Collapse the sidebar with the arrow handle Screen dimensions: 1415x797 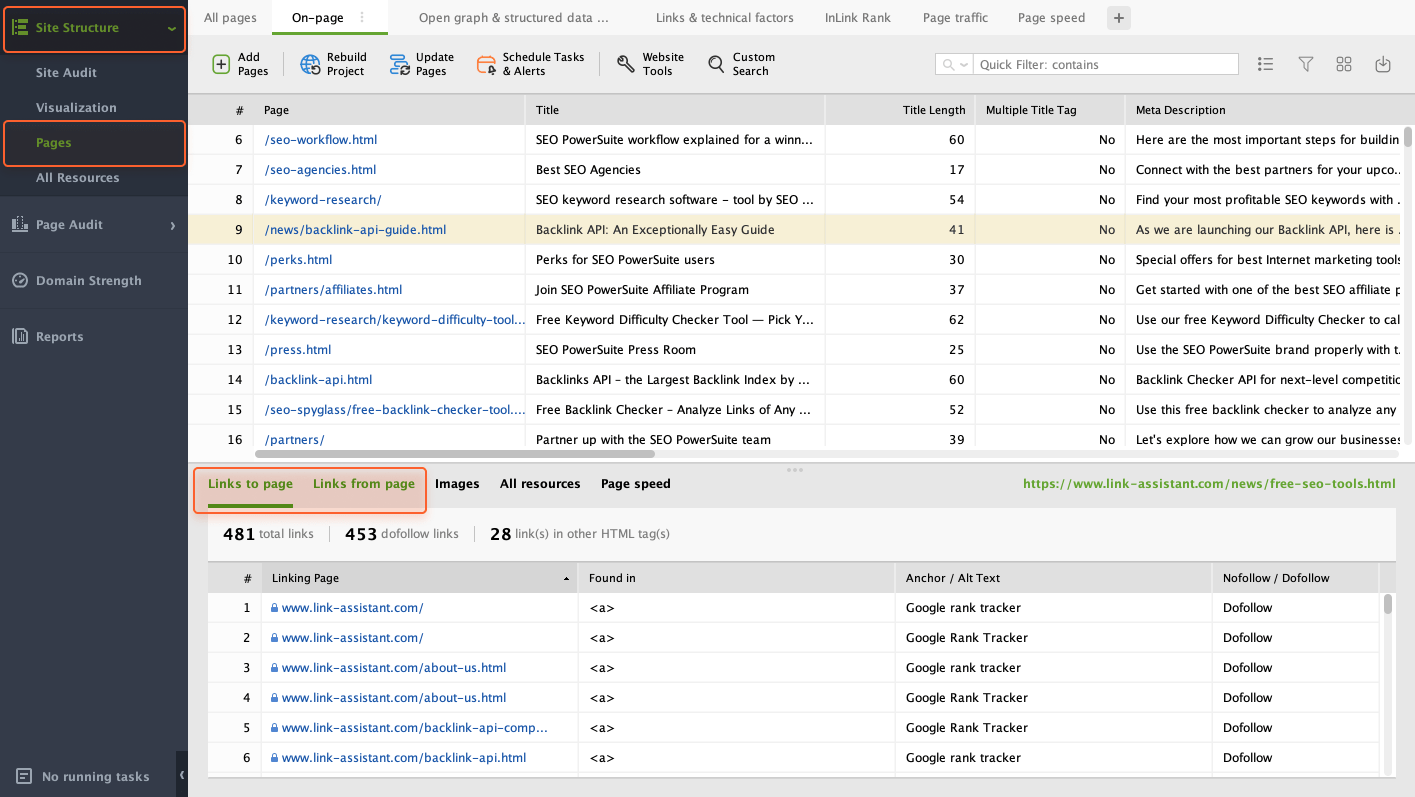(182, 775)
